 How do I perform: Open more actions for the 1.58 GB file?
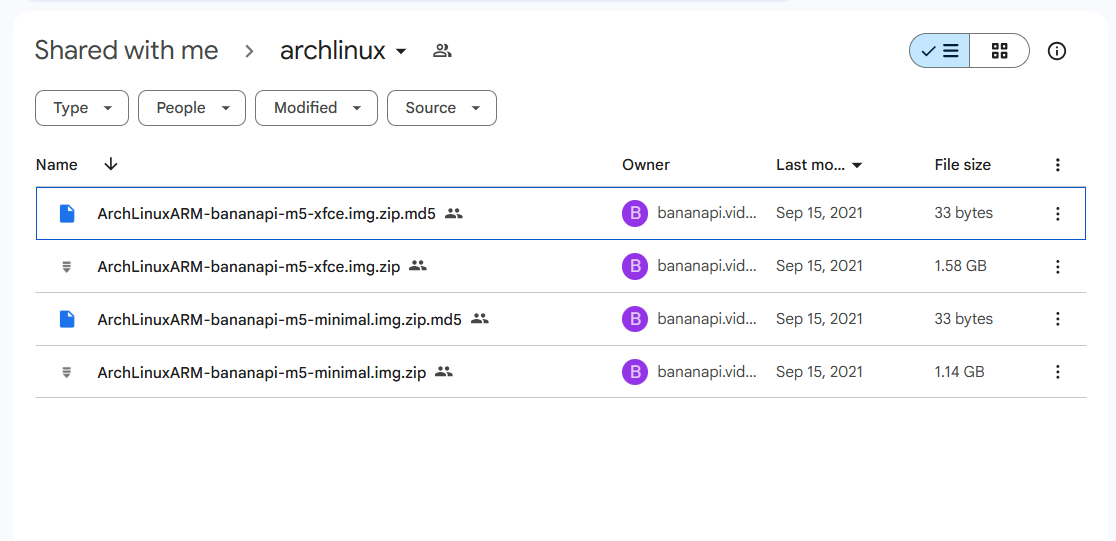tap(1058, 266)
